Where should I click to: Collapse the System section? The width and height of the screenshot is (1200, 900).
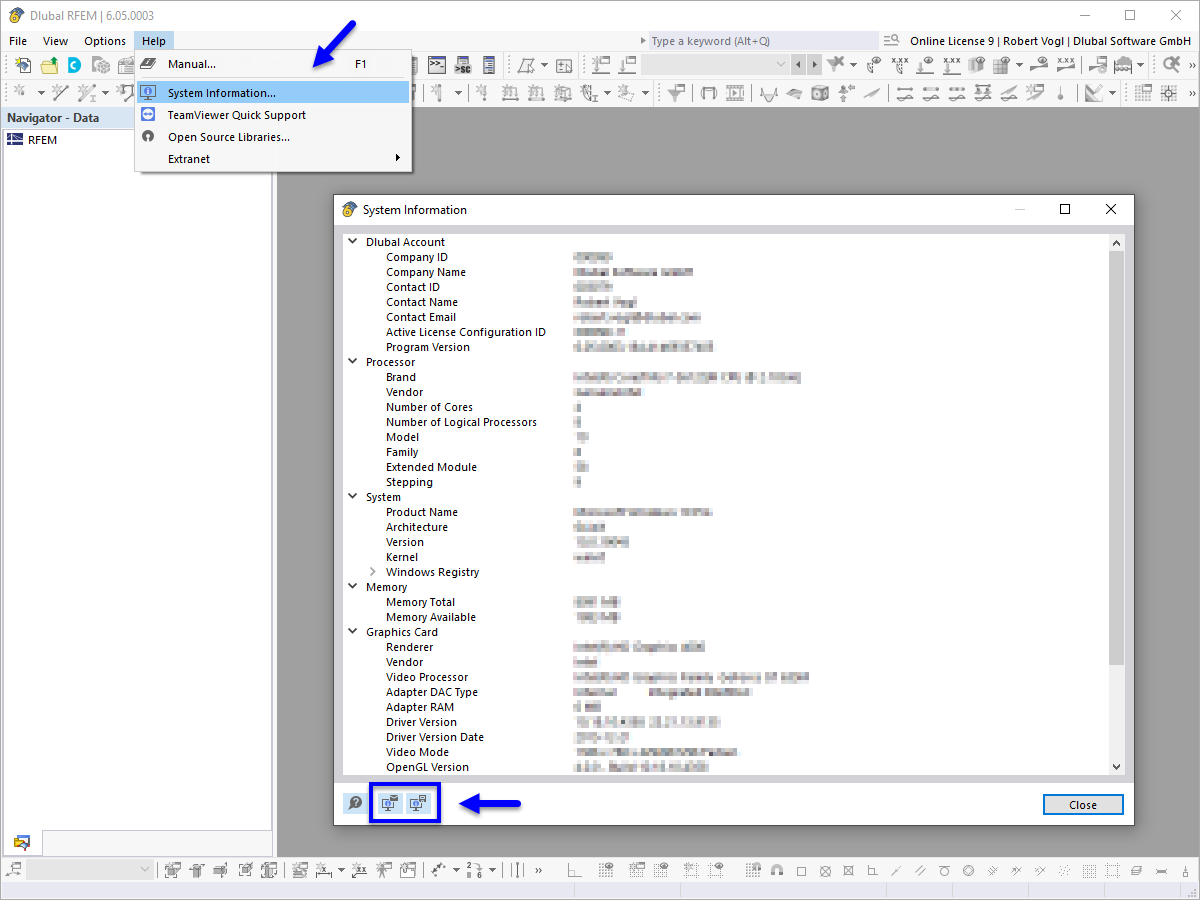click(x=352, y=497)
